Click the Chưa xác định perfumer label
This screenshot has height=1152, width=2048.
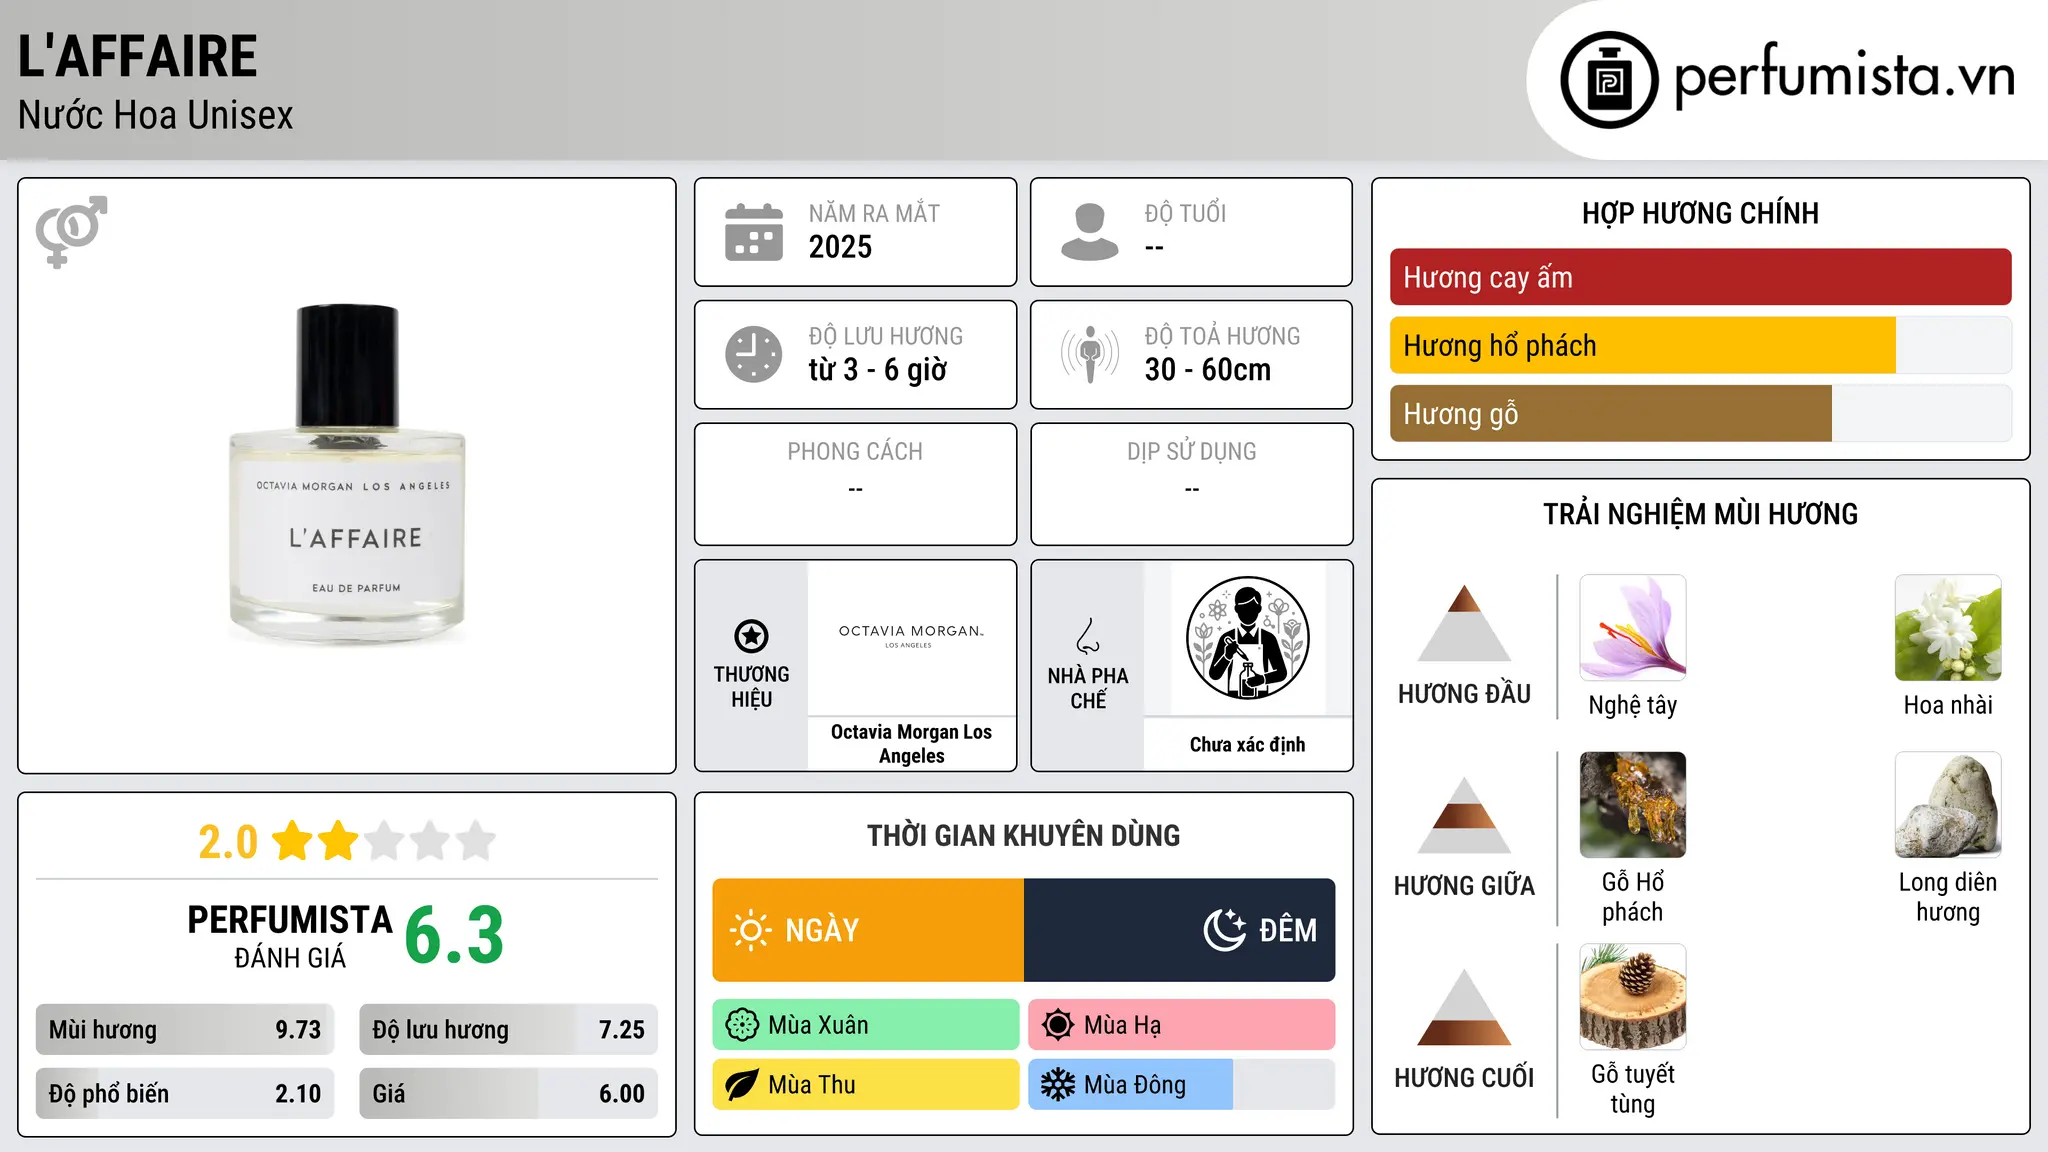tap(1247, 744)
